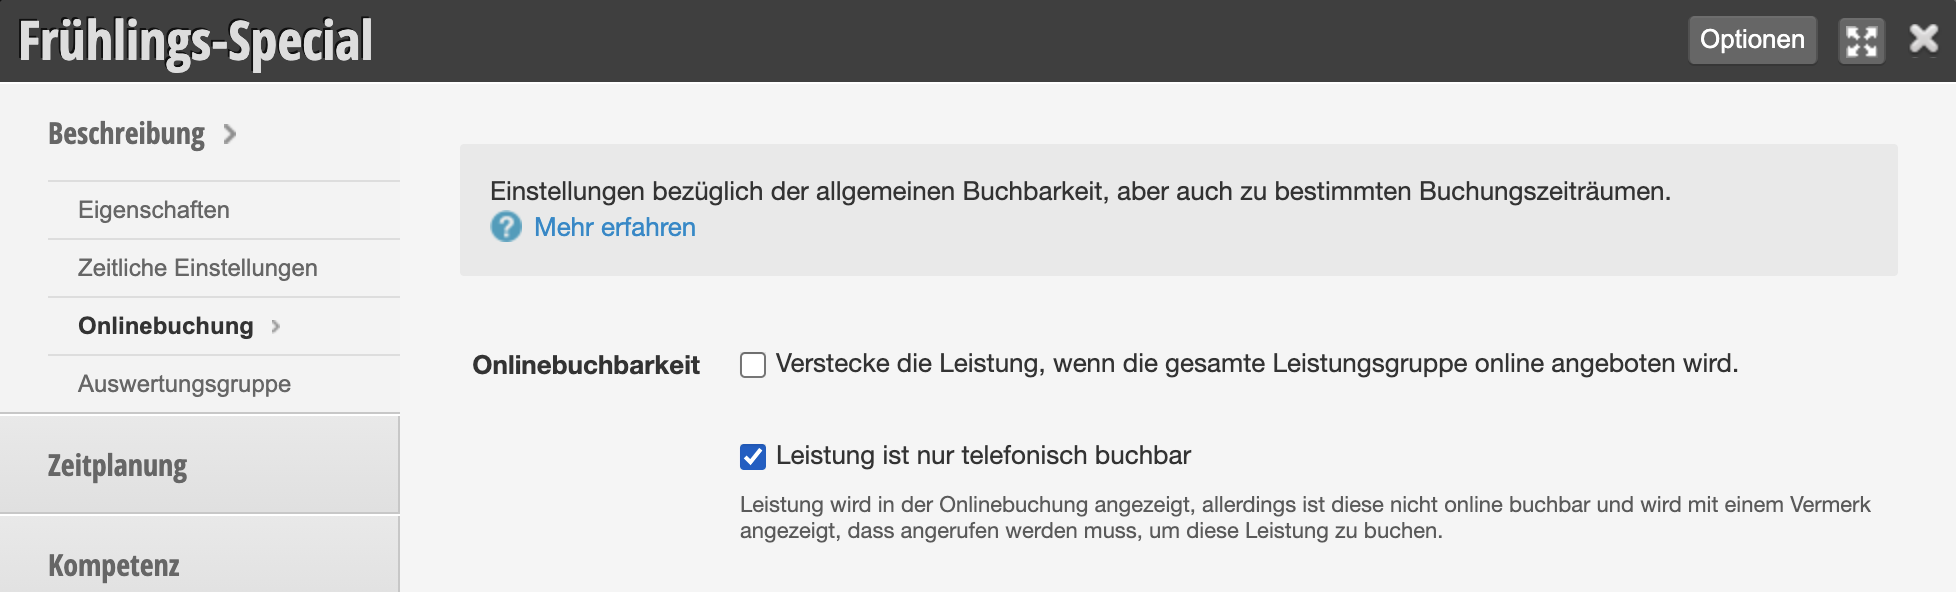Uncheck Leistung ist nur telefonisch buchbar

753,457
